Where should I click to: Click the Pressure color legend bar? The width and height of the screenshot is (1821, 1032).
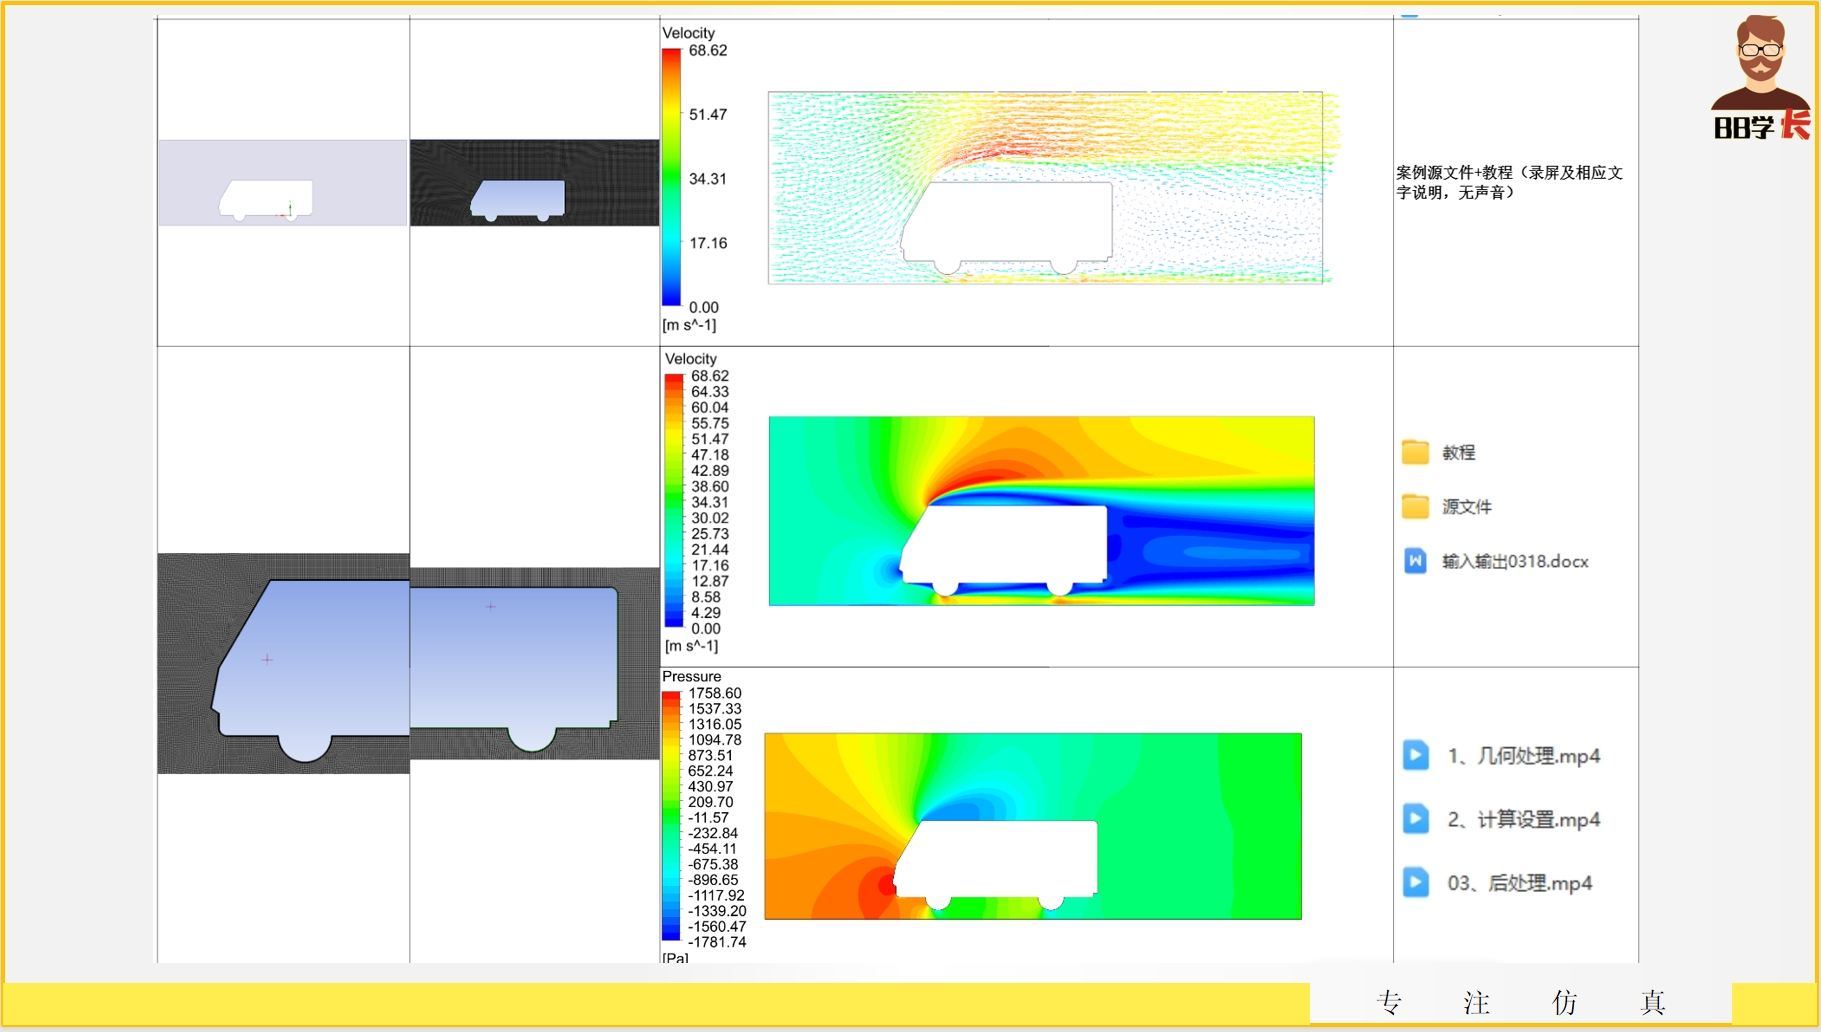(670, 815)
